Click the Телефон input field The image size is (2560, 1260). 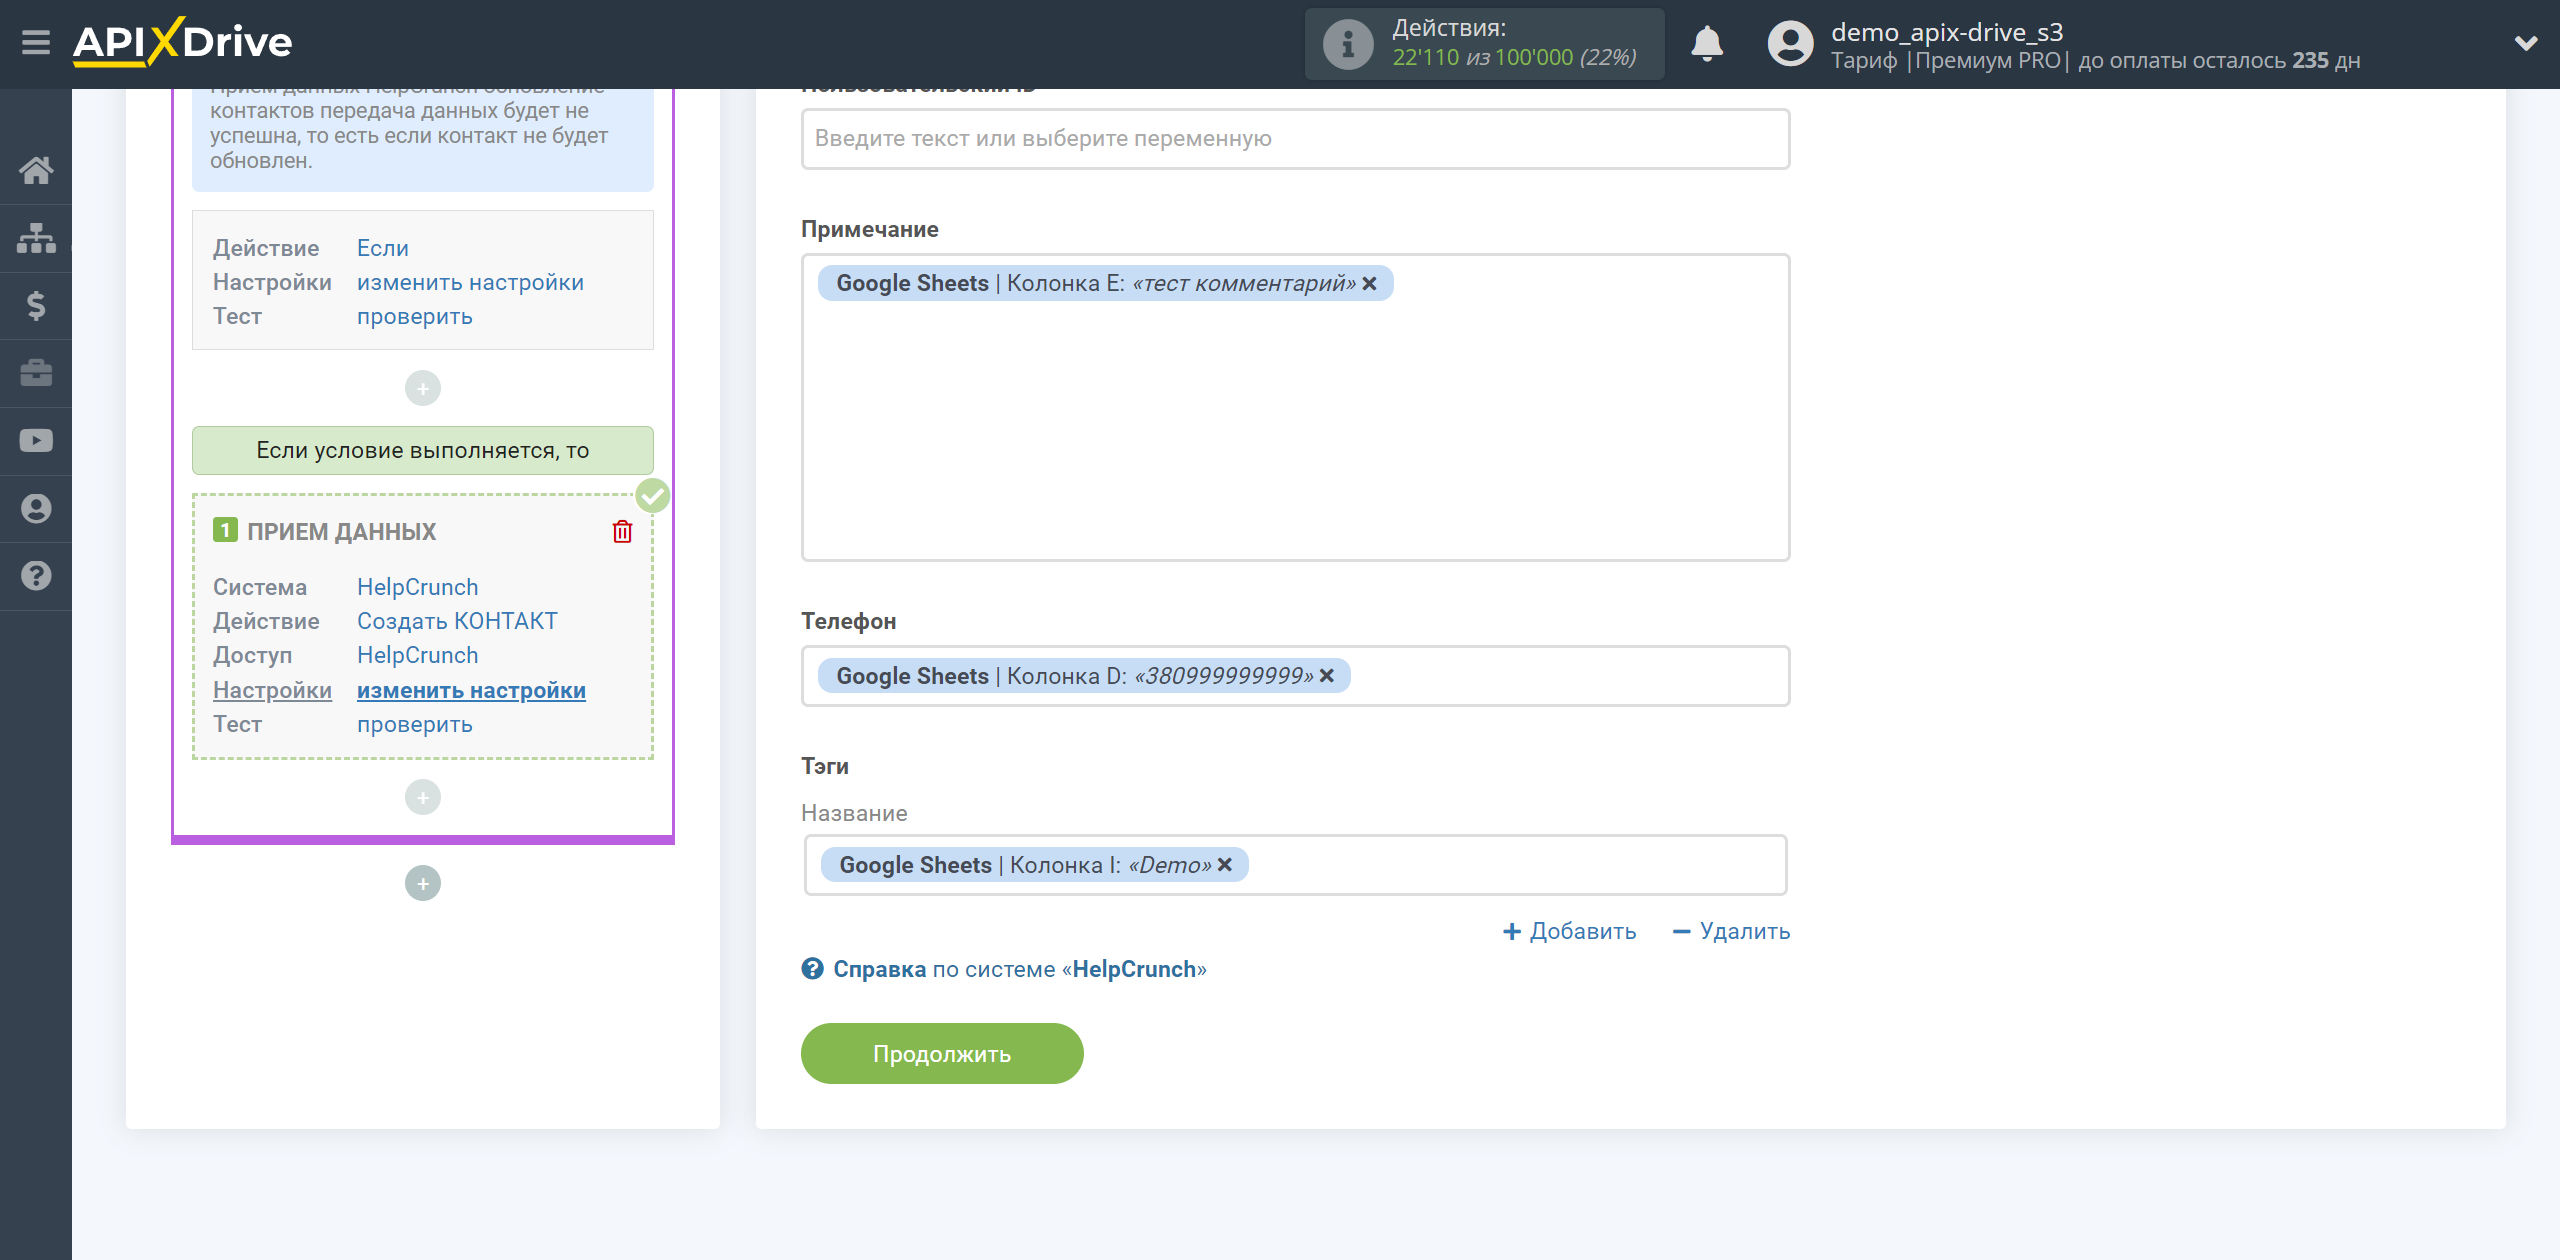coord(1295,676)
